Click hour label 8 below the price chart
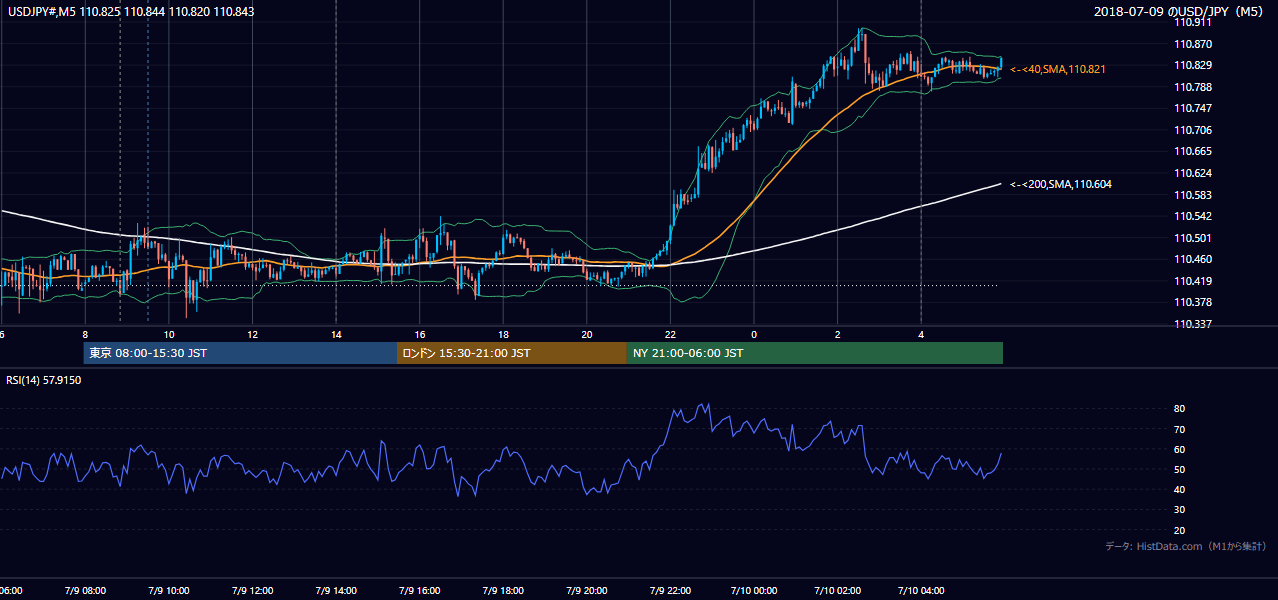This screenshot has height=600, width=1278. click(85, 334)
